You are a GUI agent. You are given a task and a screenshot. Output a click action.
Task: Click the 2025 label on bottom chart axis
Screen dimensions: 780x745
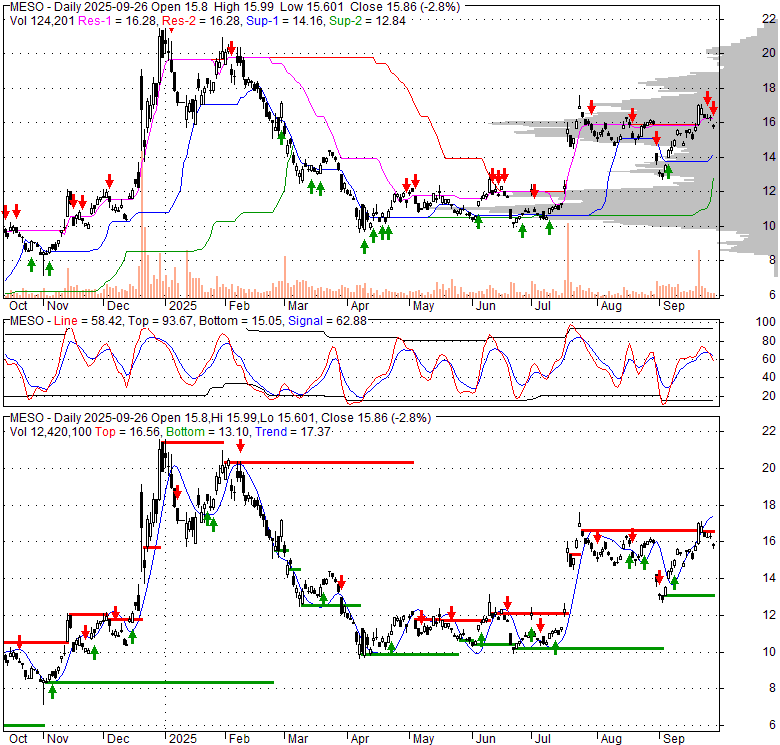[183, 739]
